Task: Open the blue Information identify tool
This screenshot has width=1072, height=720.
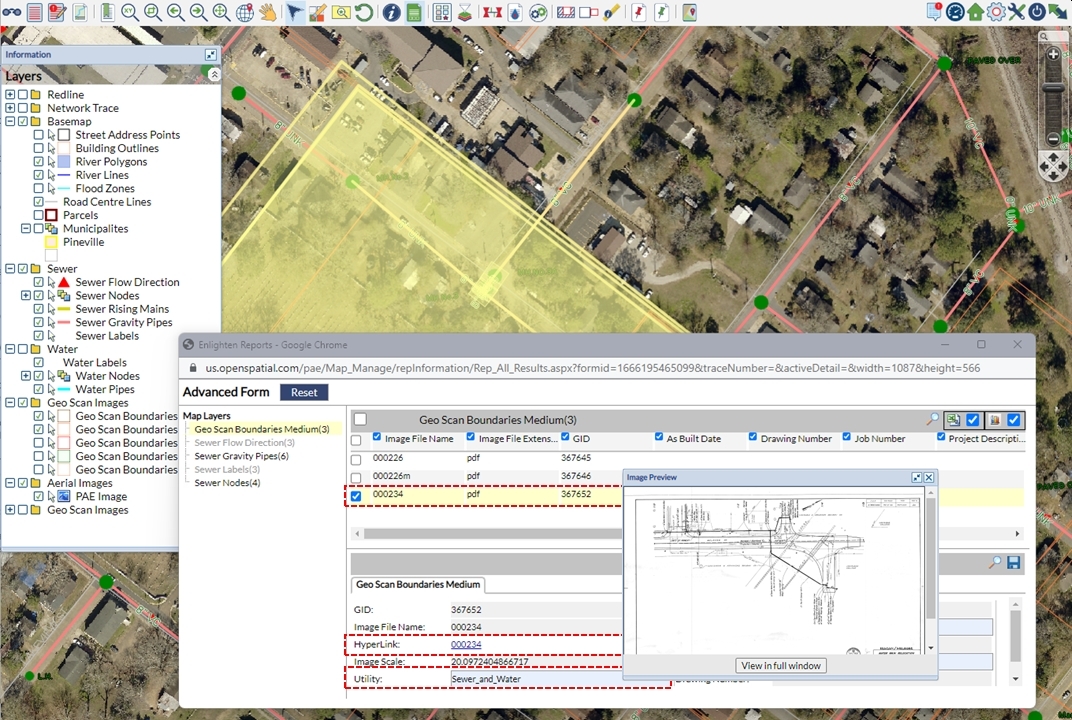Action: click(391, 12)
